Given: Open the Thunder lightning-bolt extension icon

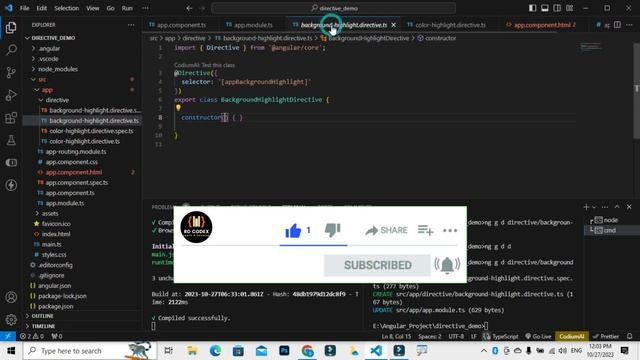Looking at the screenshot, I should click(11, 185).
